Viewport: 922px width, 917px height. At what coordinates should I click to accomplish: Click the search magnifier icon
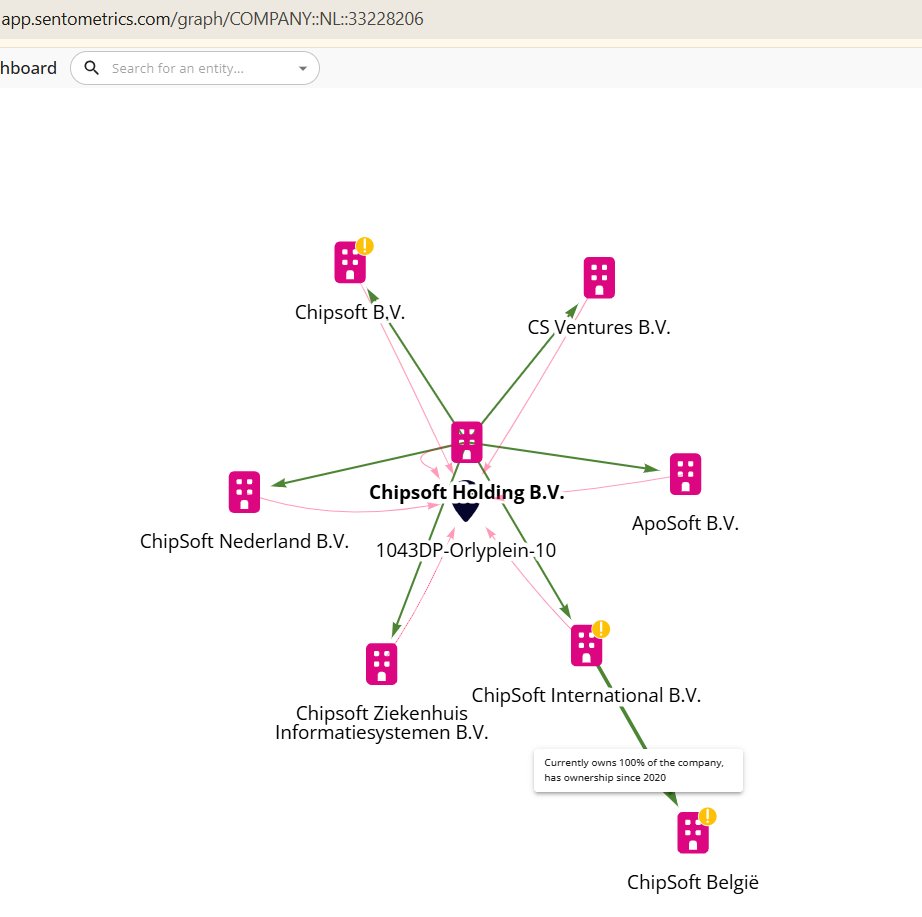tap(91, 68)
